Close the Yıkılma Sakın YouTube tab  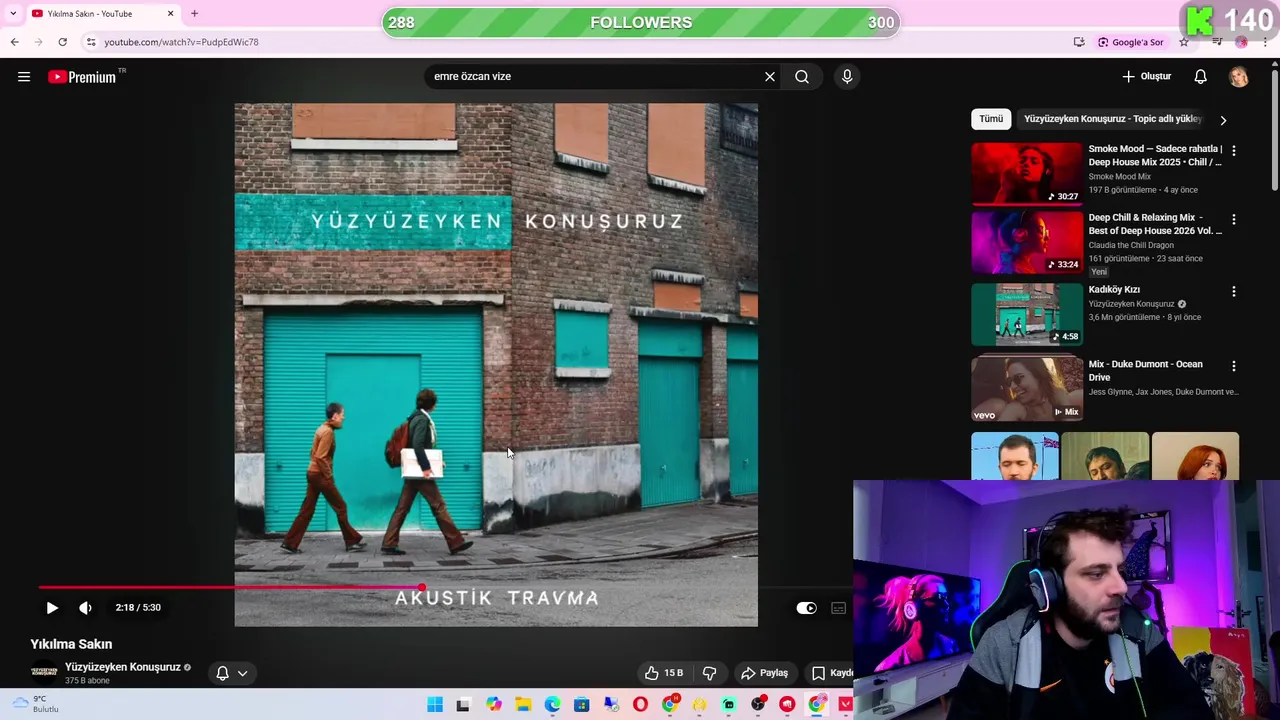[170, 14]
